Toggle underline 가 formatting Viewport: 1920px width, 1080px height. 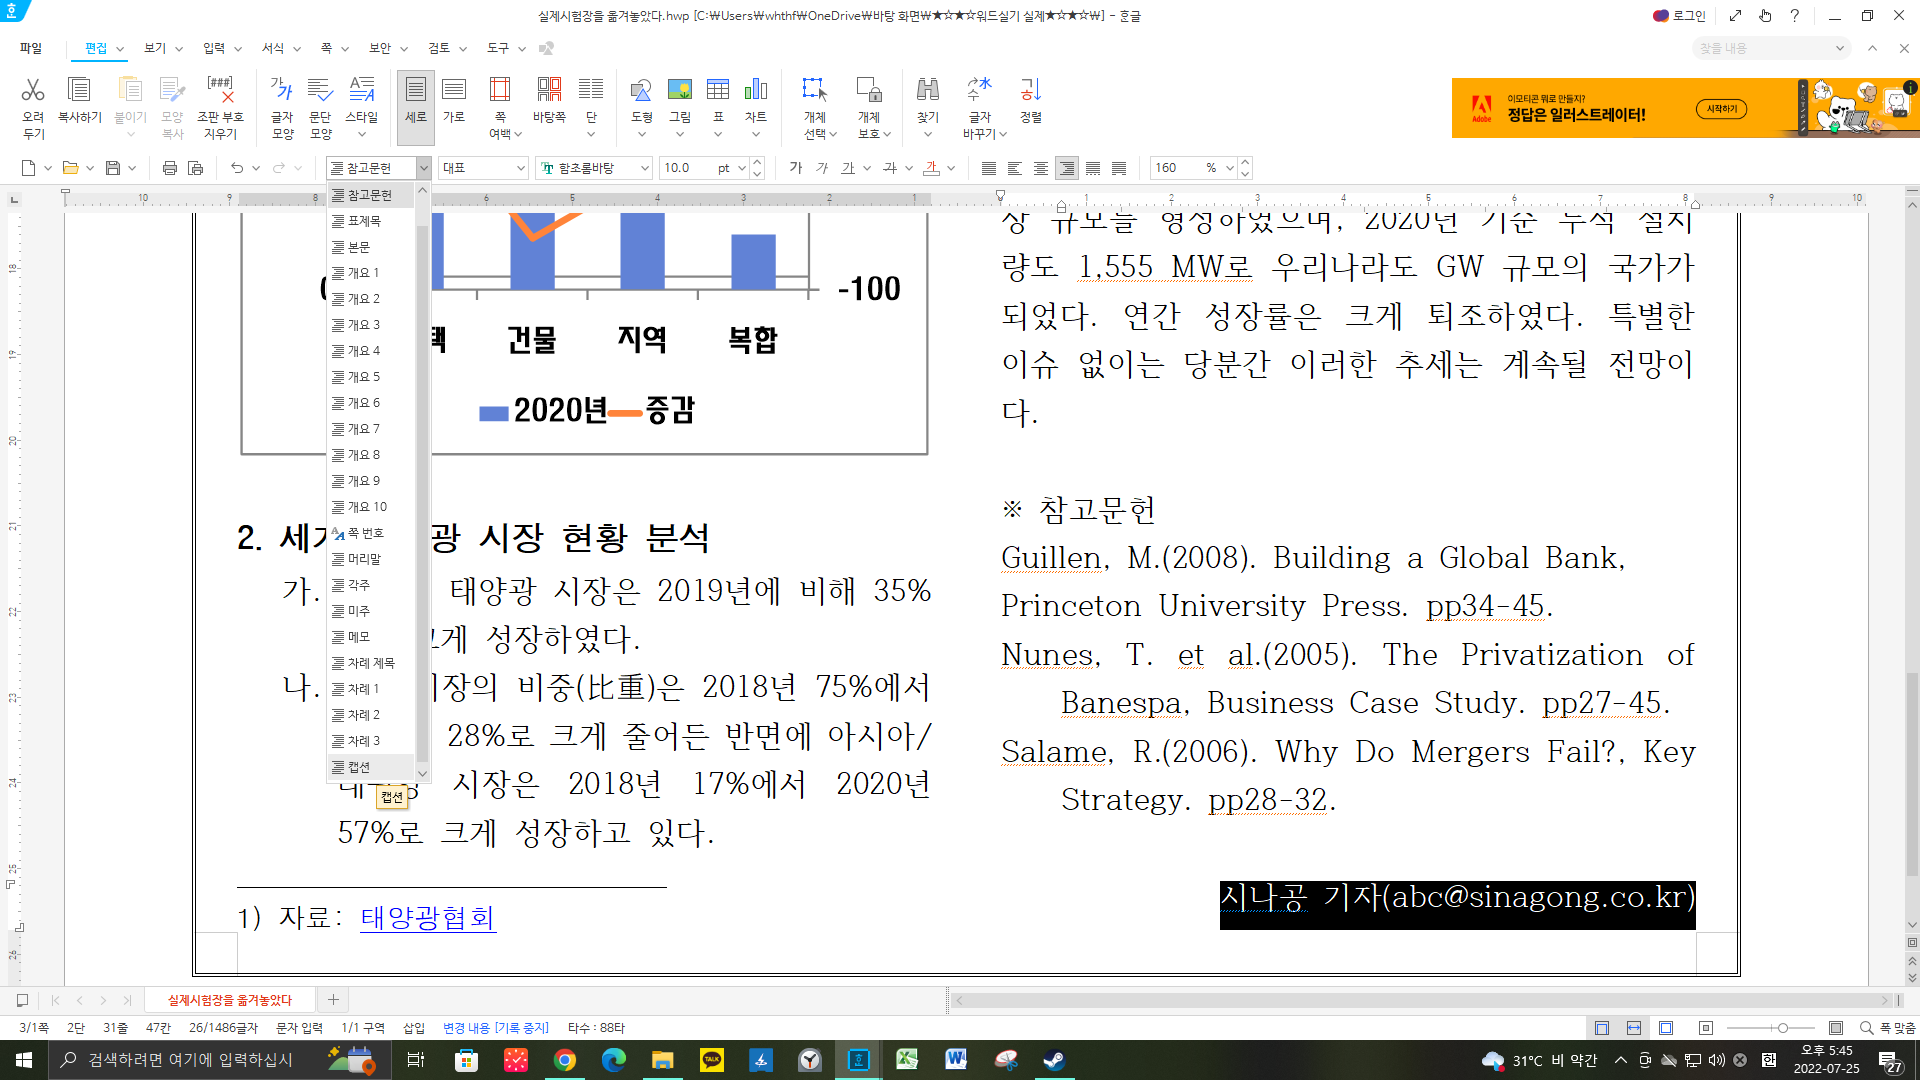point(848,168)
